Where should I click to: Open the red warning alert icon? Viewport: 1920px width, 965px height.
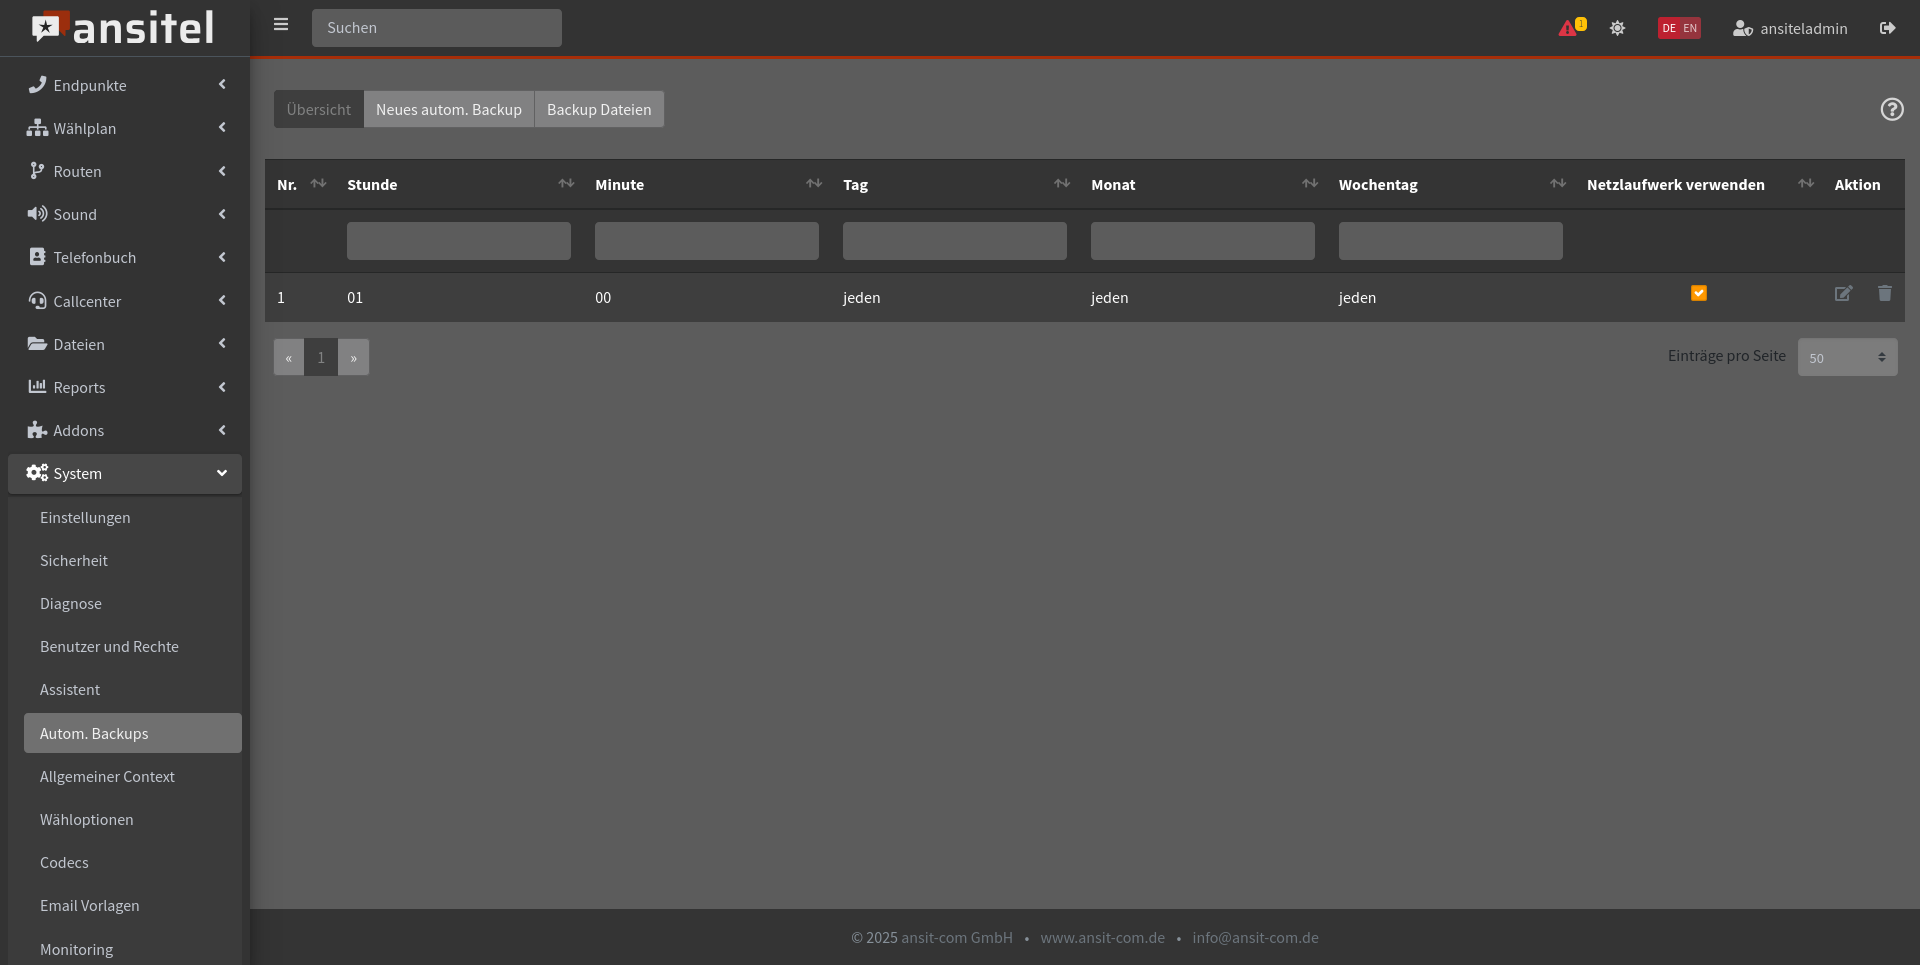point(1567,28)
